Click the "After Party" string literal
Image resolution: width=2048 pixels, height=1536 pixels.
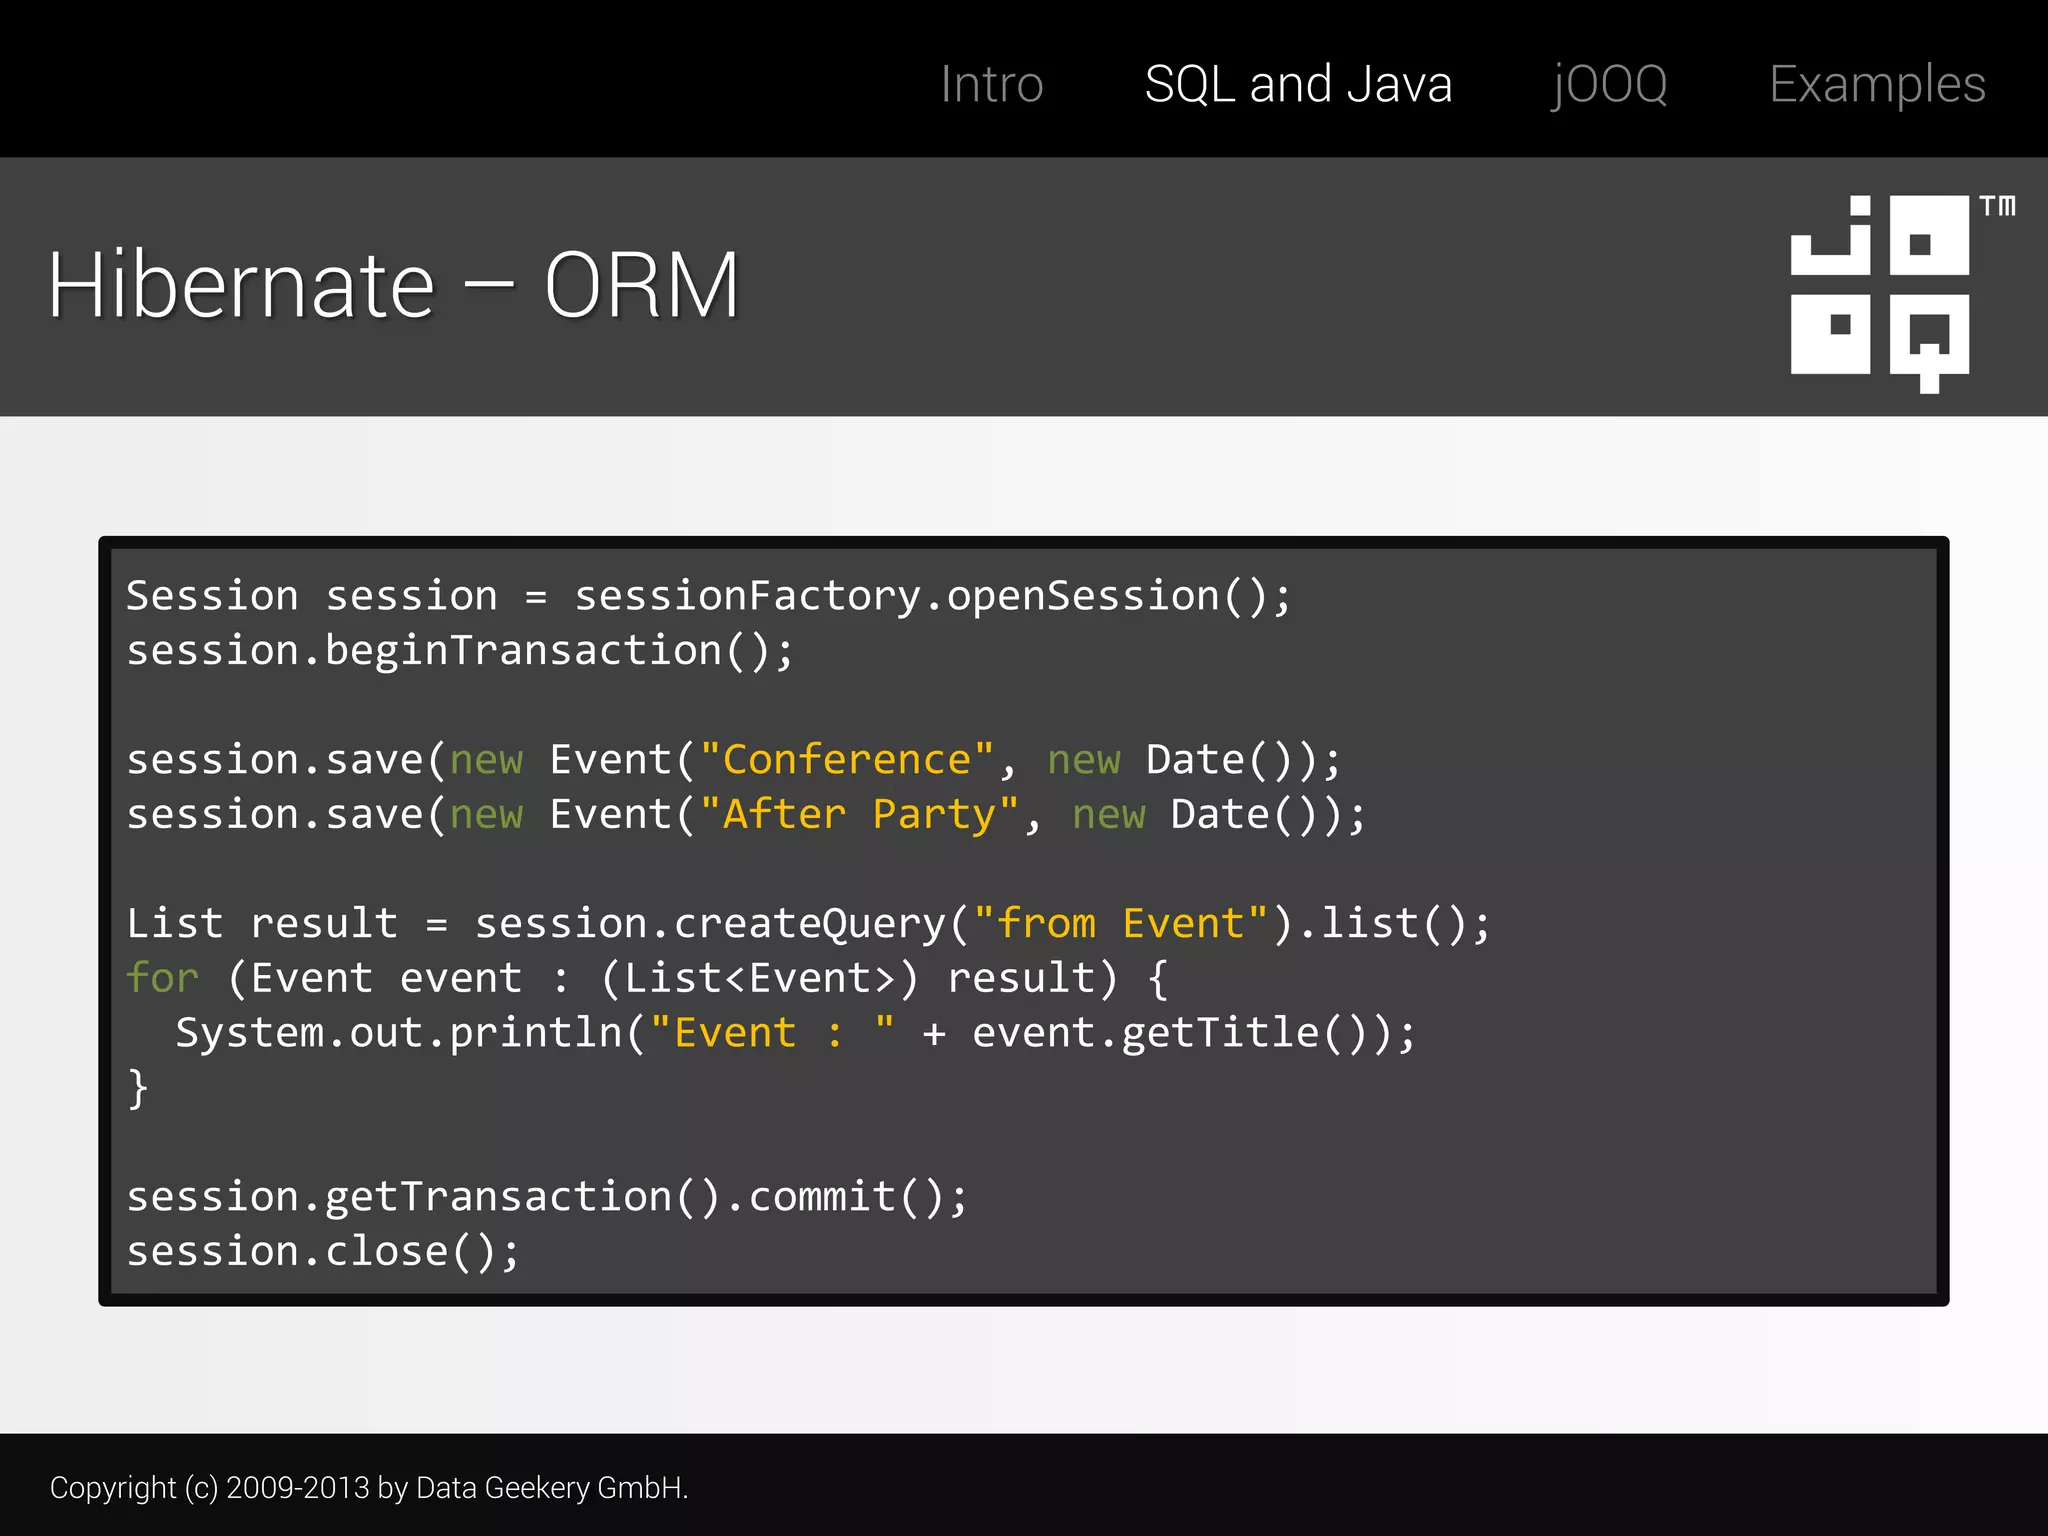click(859, 815)
